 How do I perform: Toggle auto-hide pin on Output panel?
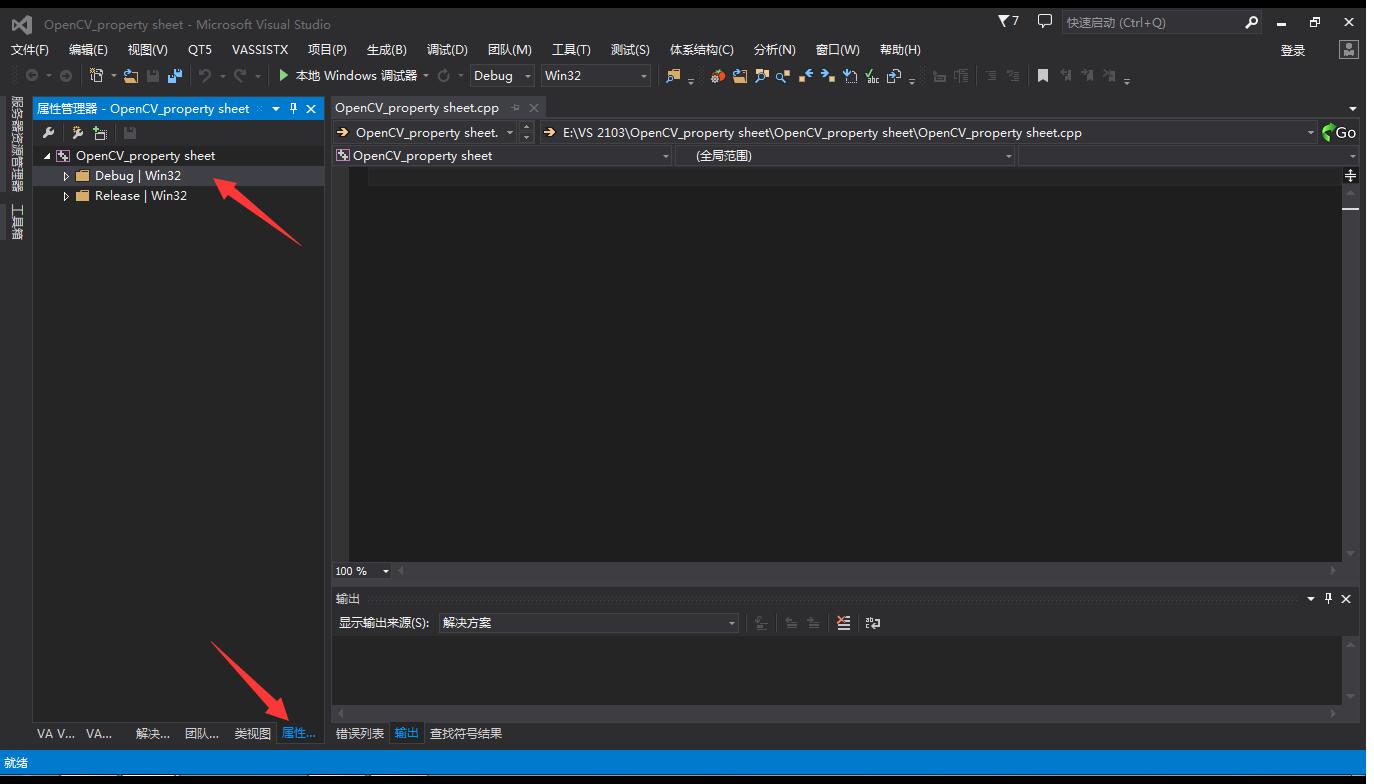click(1328, 598)
